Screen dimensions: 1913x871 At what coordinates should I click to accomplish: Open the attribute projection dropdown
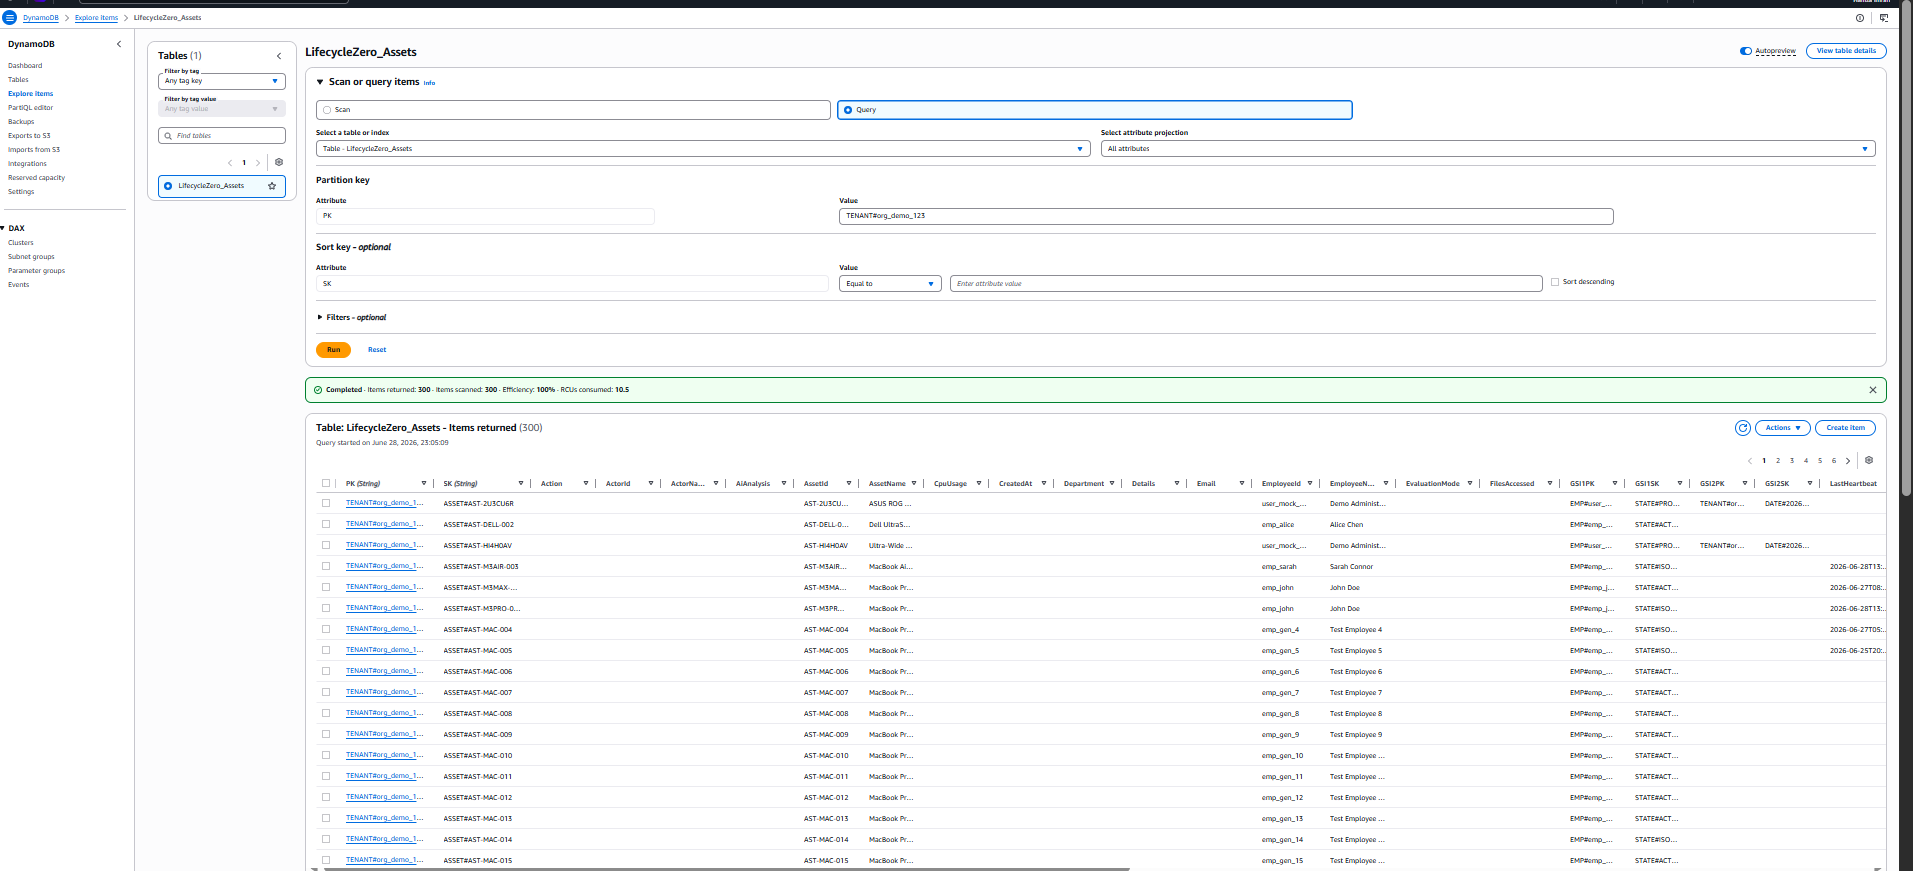(1488, 149)
